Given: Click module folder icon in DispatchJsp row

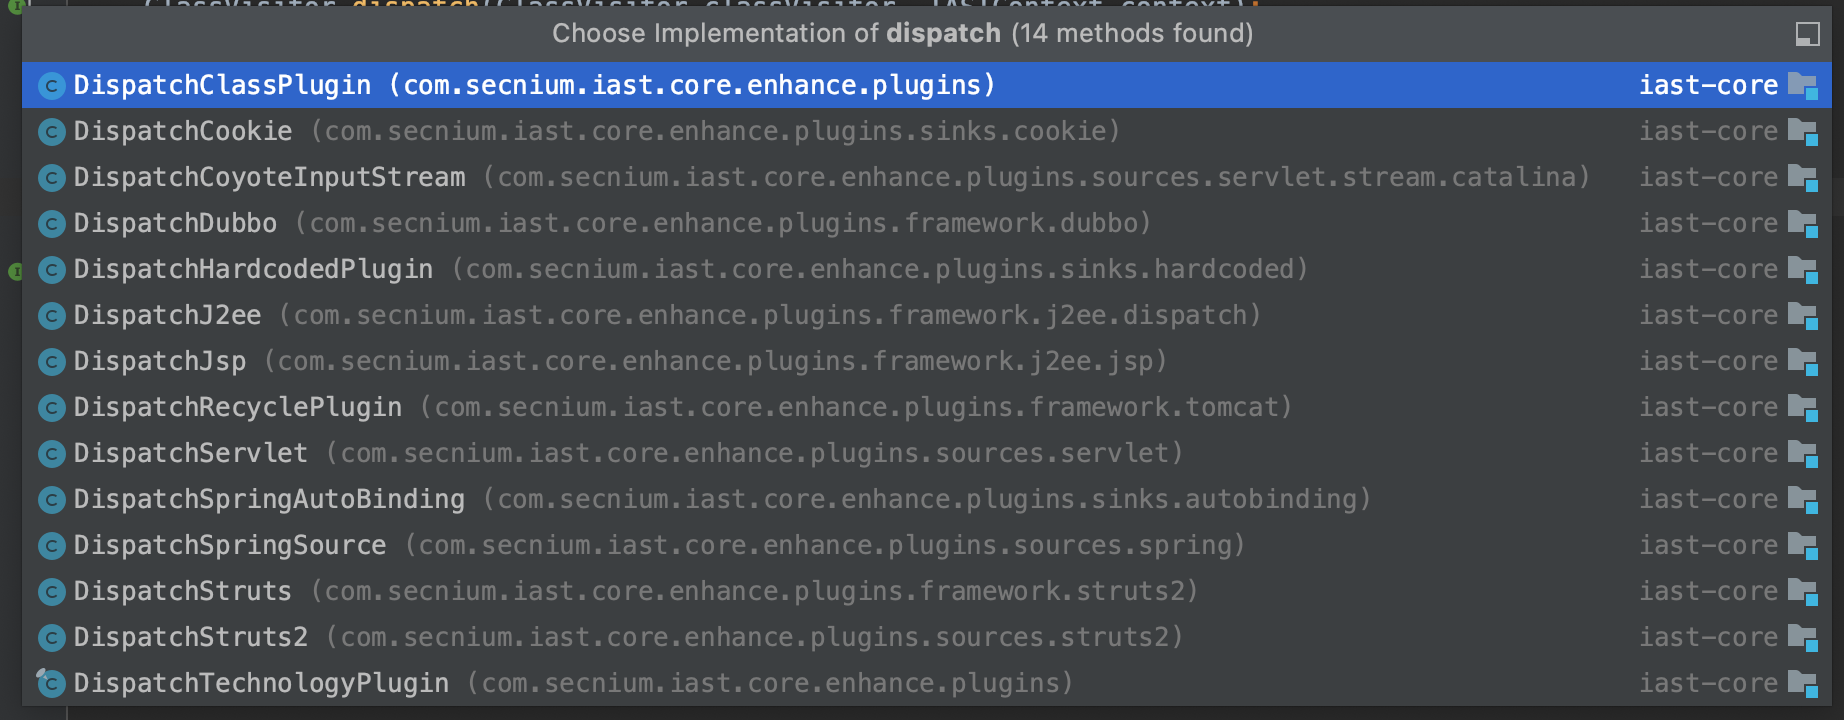Looking at the screenshot, I should pyautogui.click(x=1803, y=362).
